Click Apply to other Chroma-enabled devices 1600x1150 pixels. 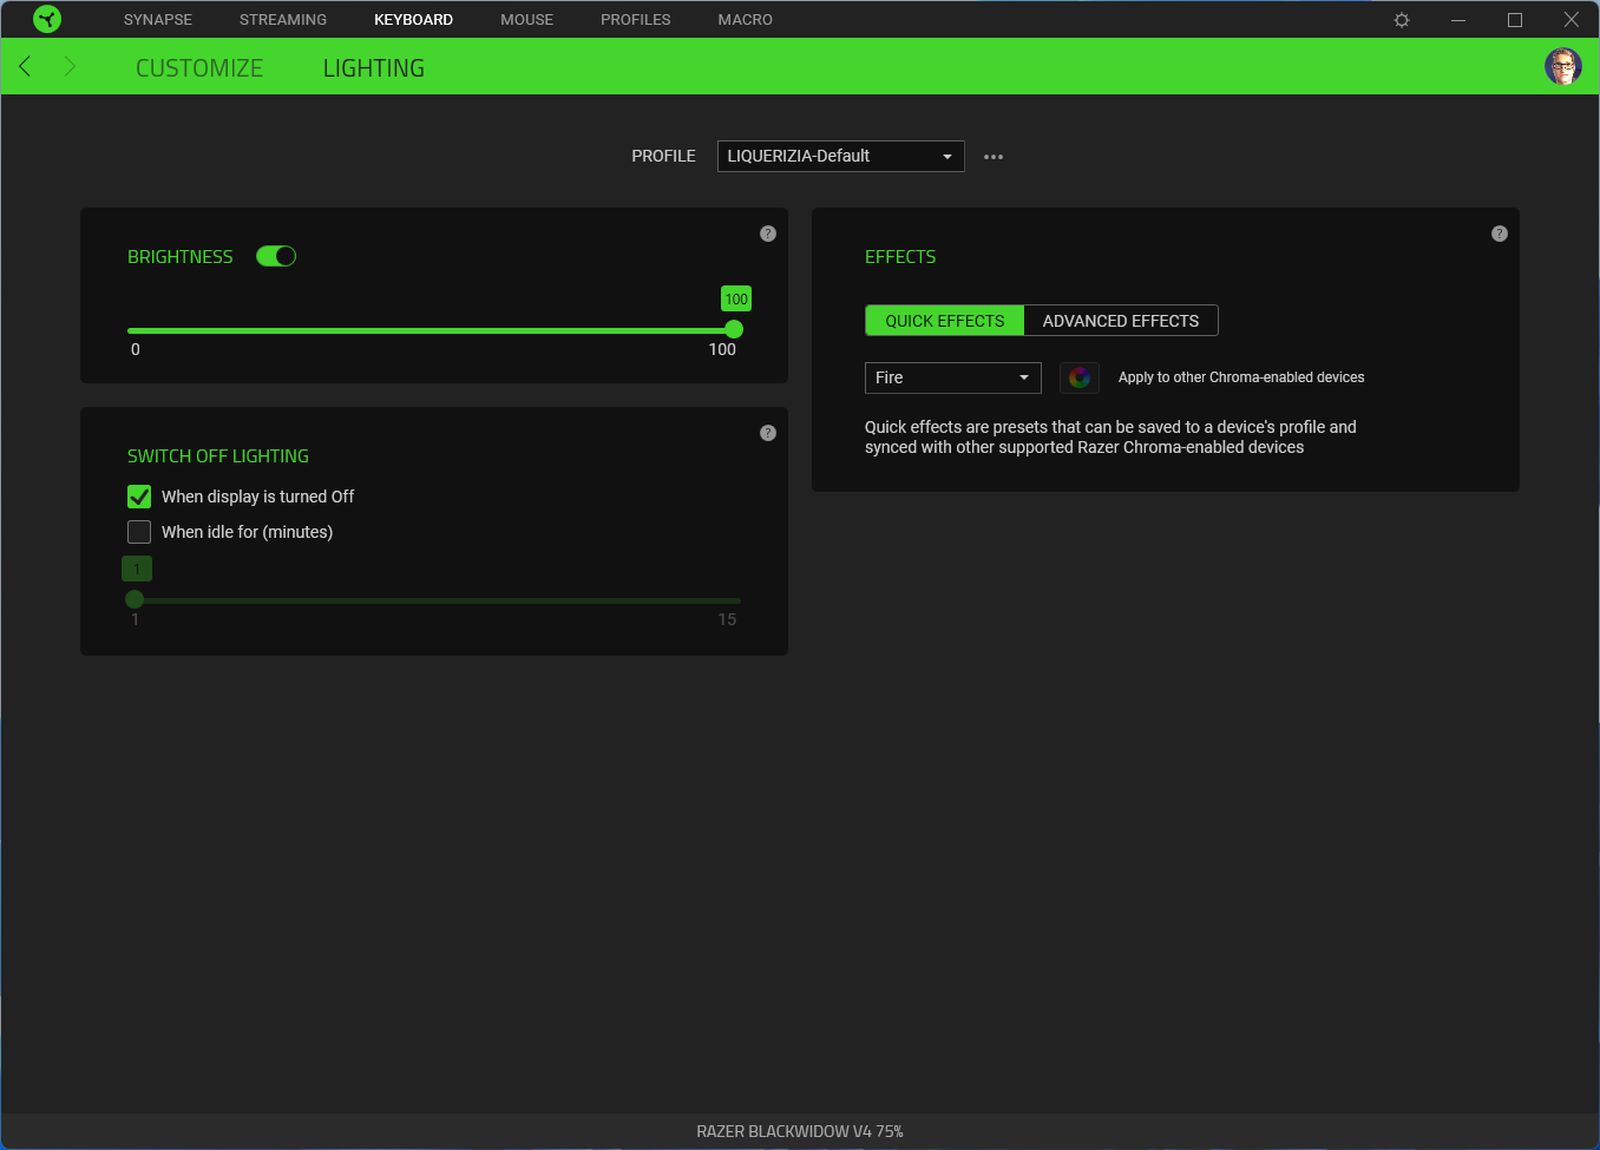[x=1241, y=378]
